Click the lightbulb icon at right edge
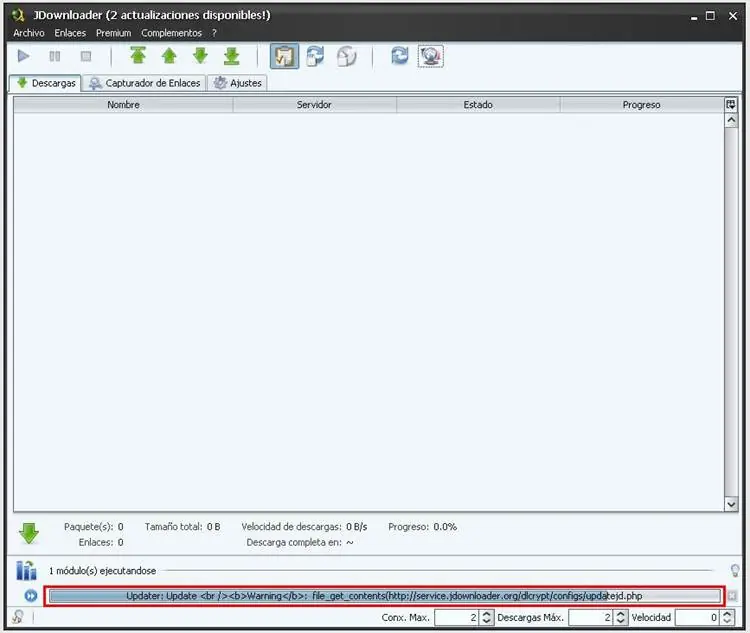 735,570
